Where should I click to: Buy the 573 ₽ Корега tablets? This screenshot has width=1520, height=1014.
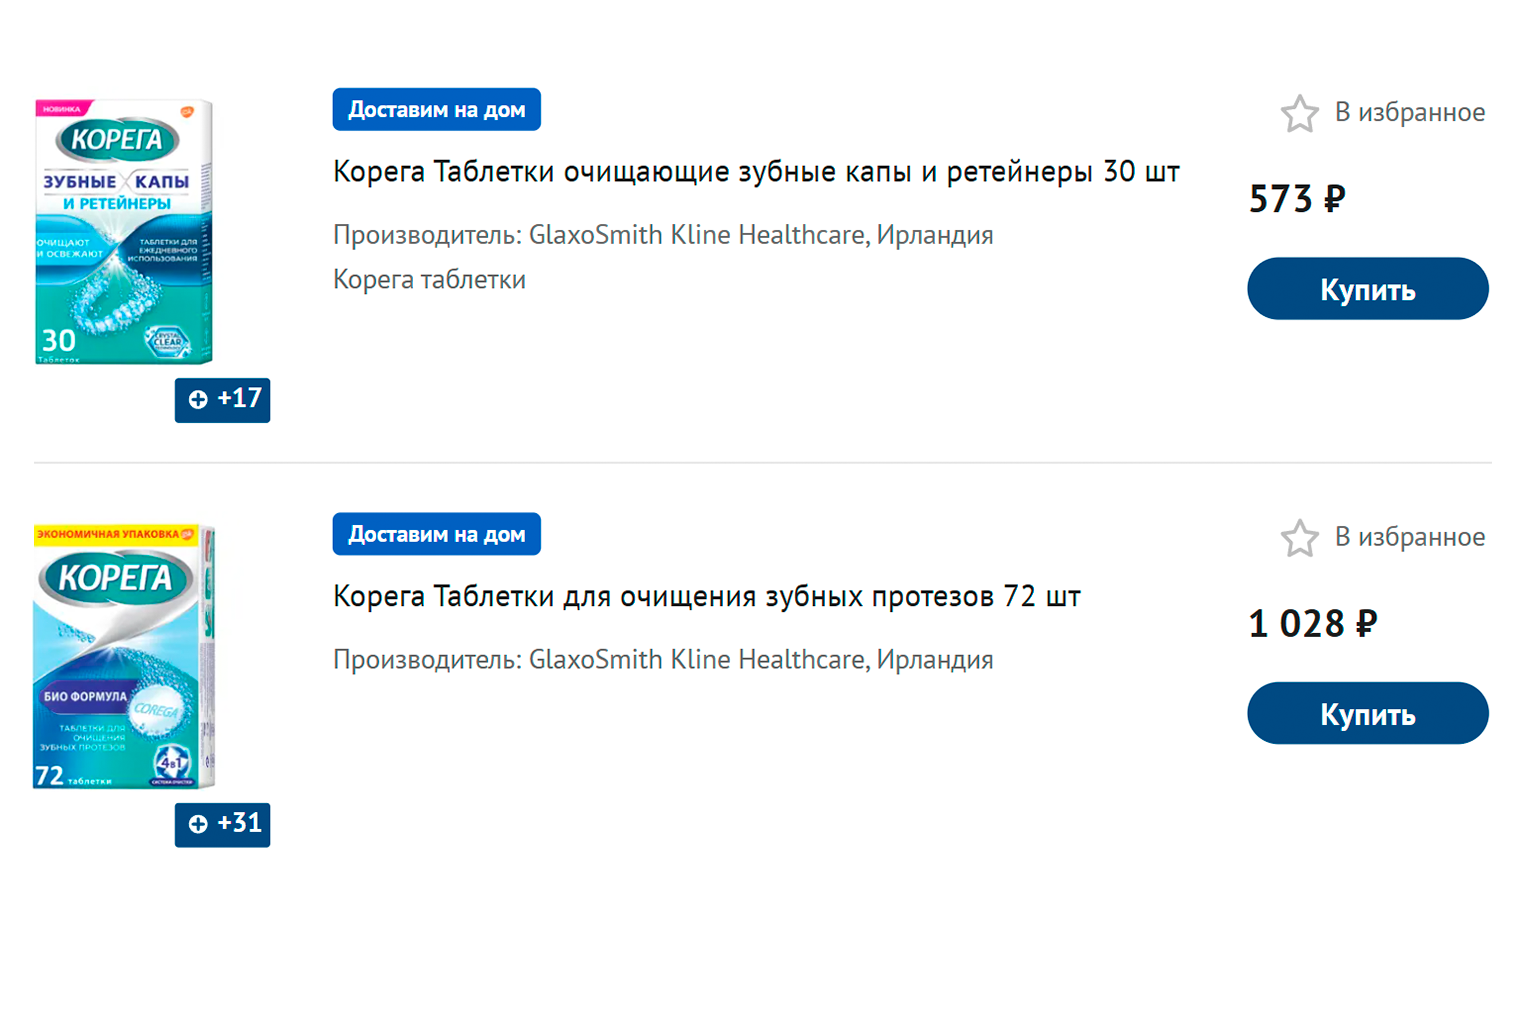coord(1367,289)
